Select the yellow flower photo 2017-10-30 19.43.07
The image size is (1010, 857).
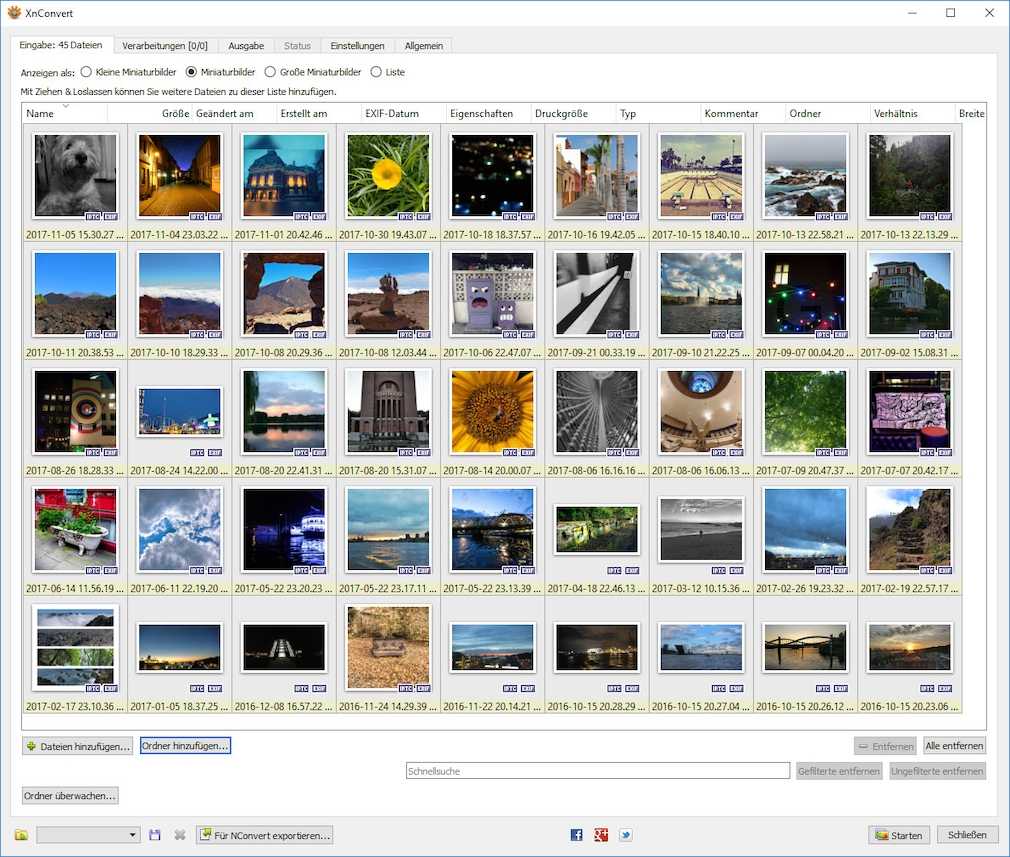click(x=388, y=176)
